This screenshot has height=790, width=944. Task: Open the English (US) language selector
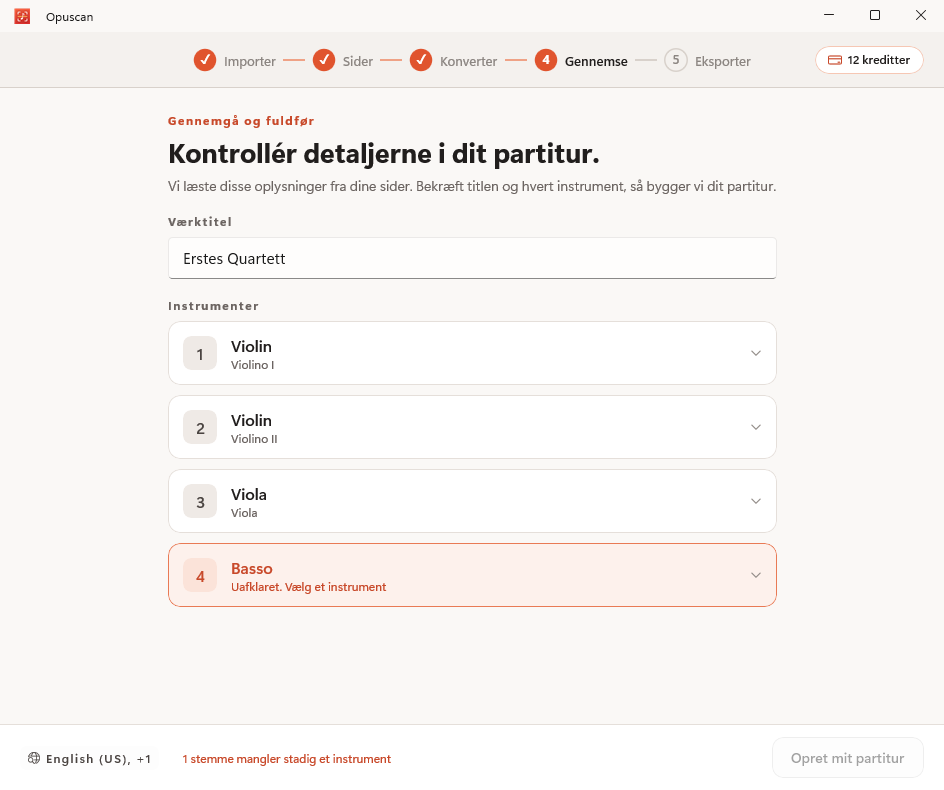(x=90, y=759)
